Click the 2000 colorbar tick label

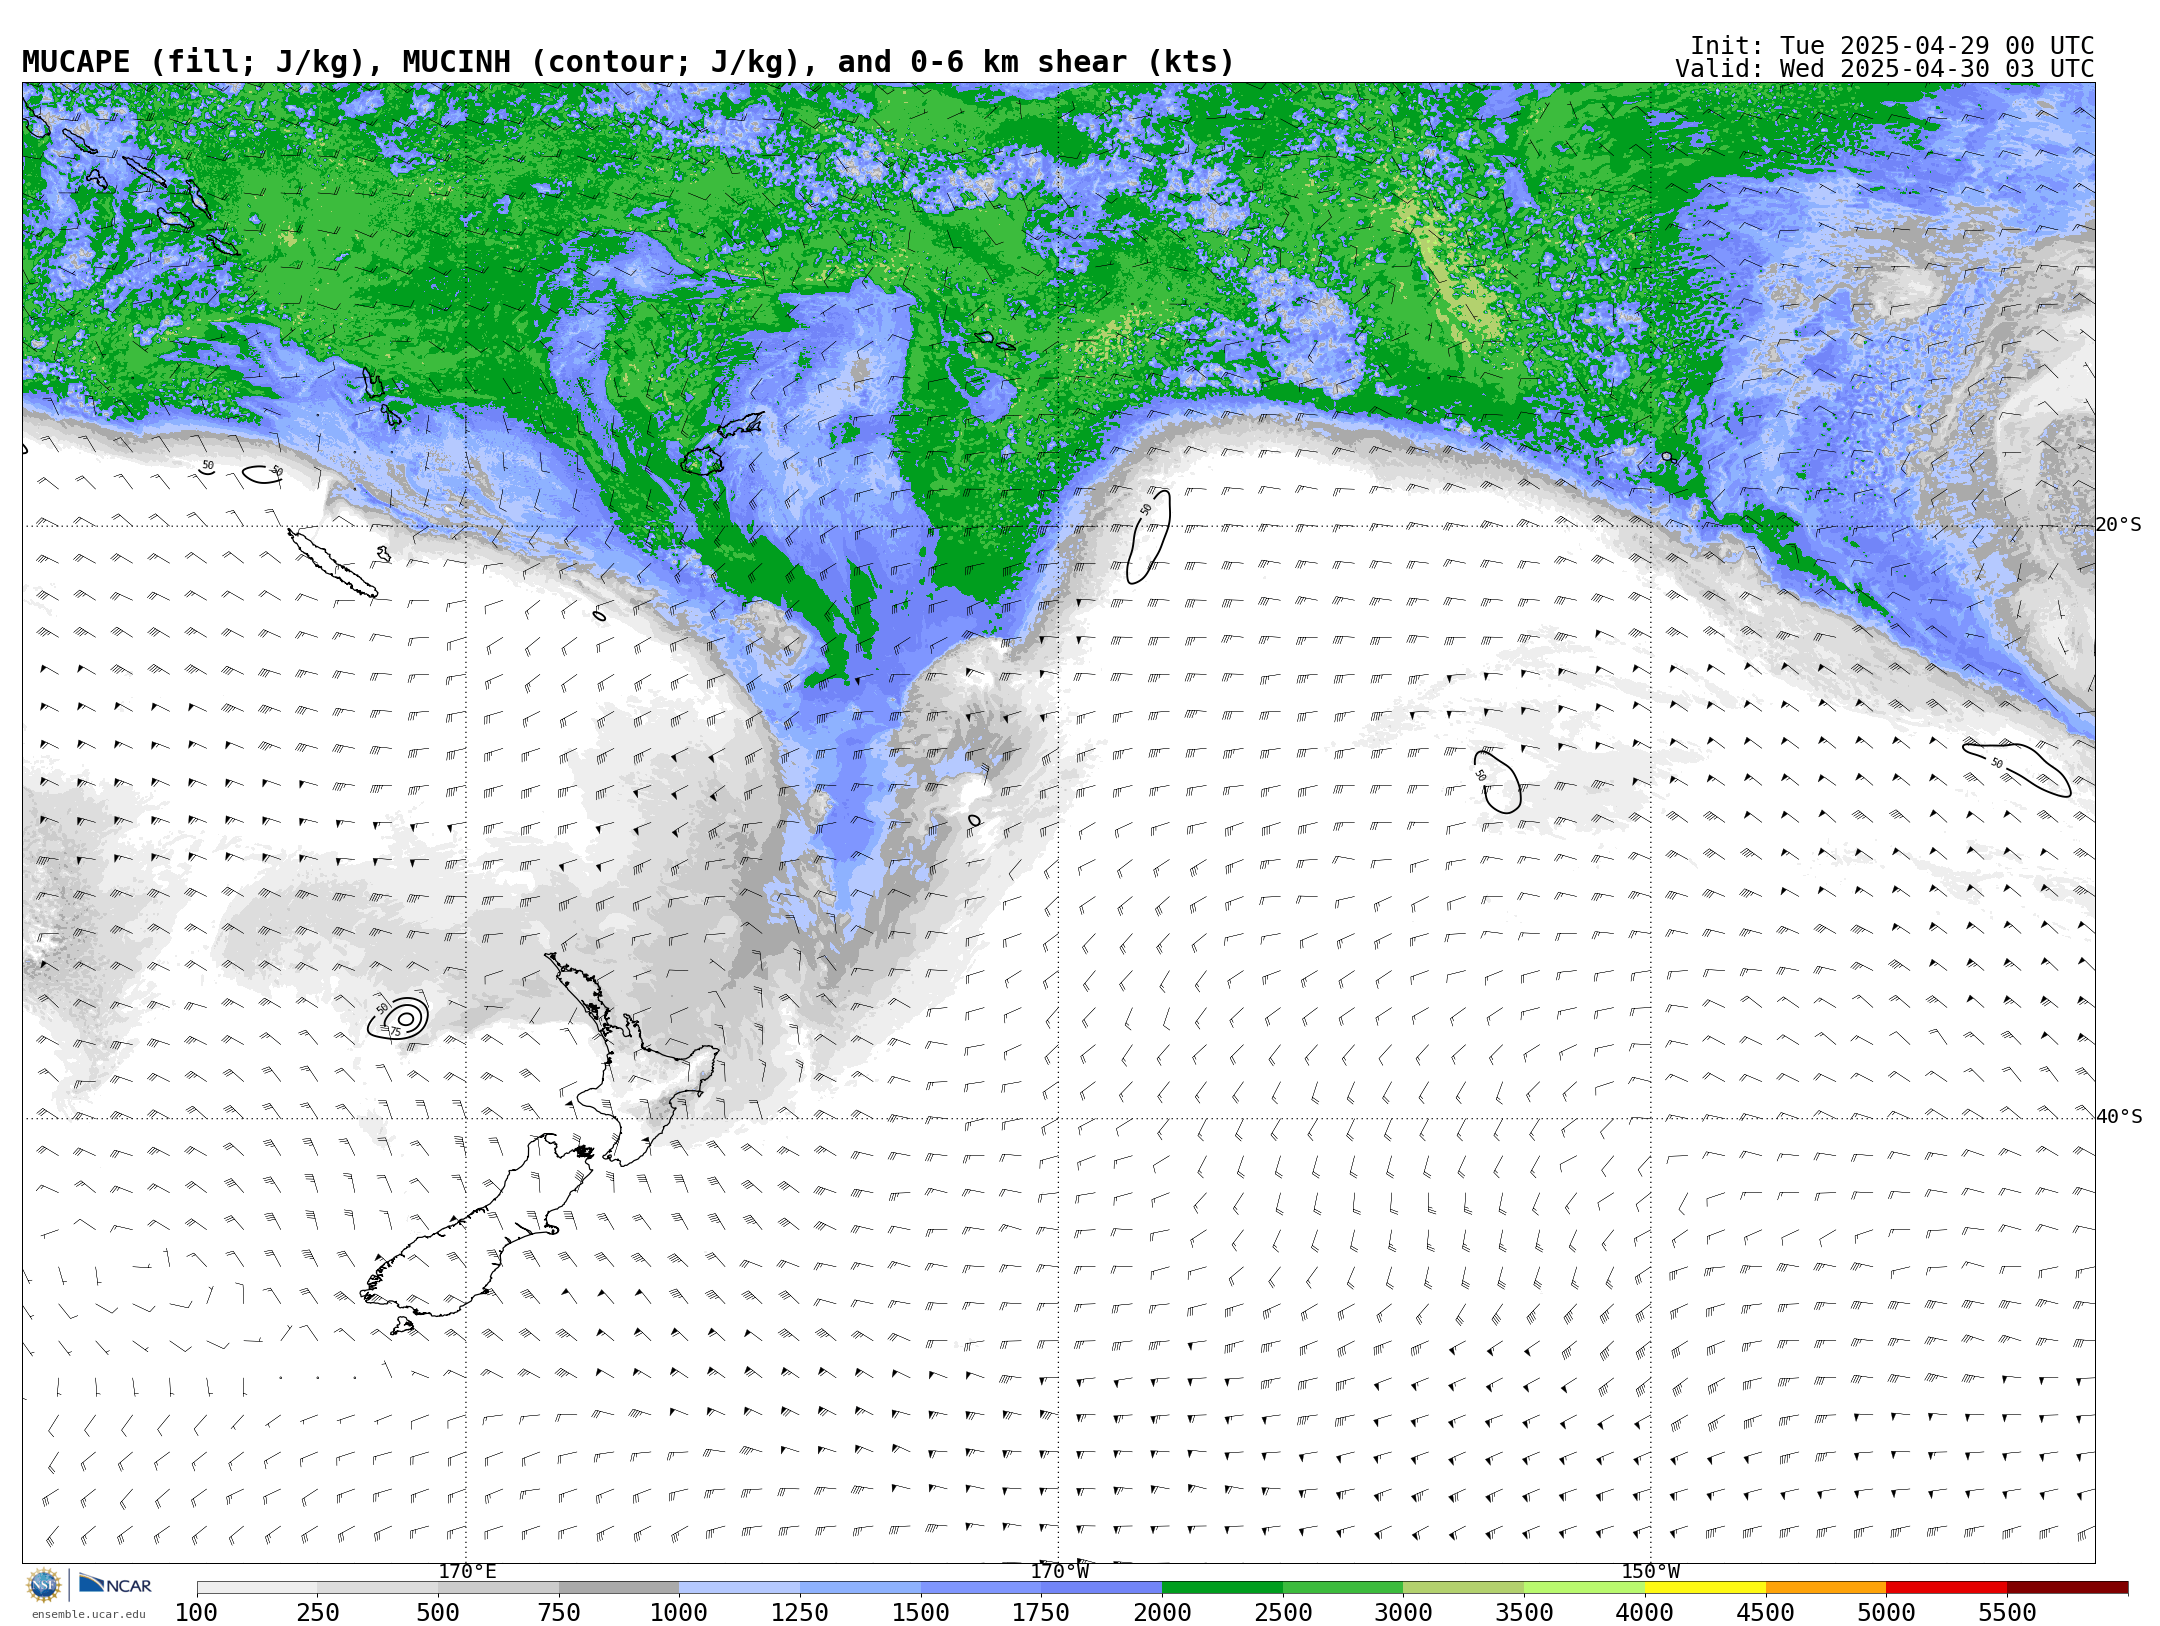(1162, 1613)
